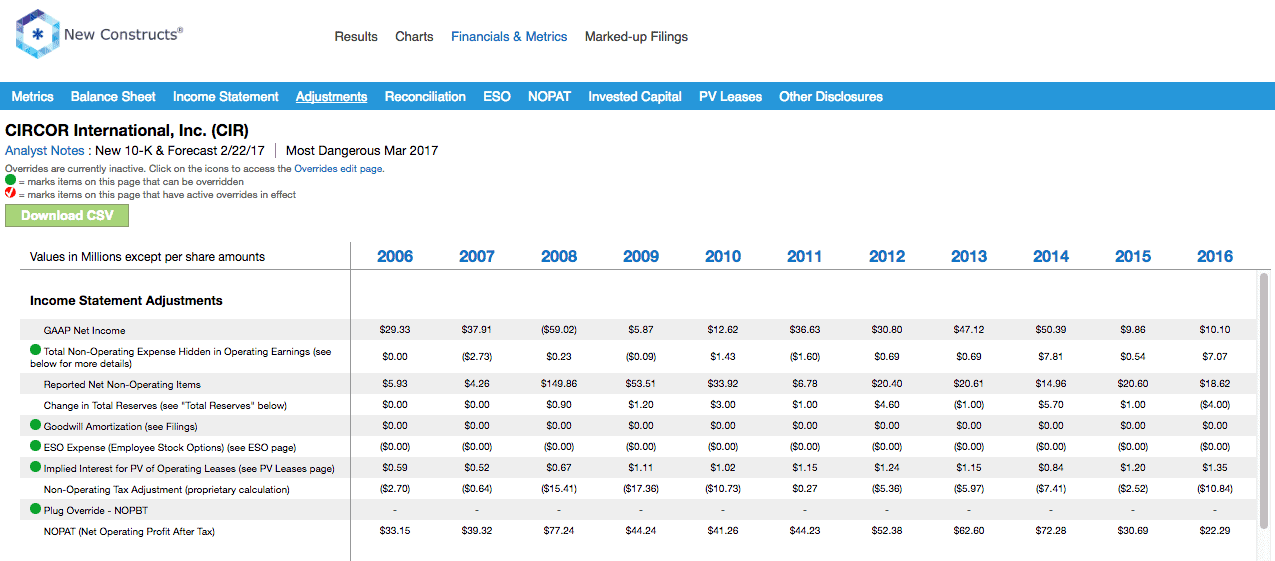Click the Change in Total Reserves label
Viewport: 1275px width, 561px height.
(165, 405)
